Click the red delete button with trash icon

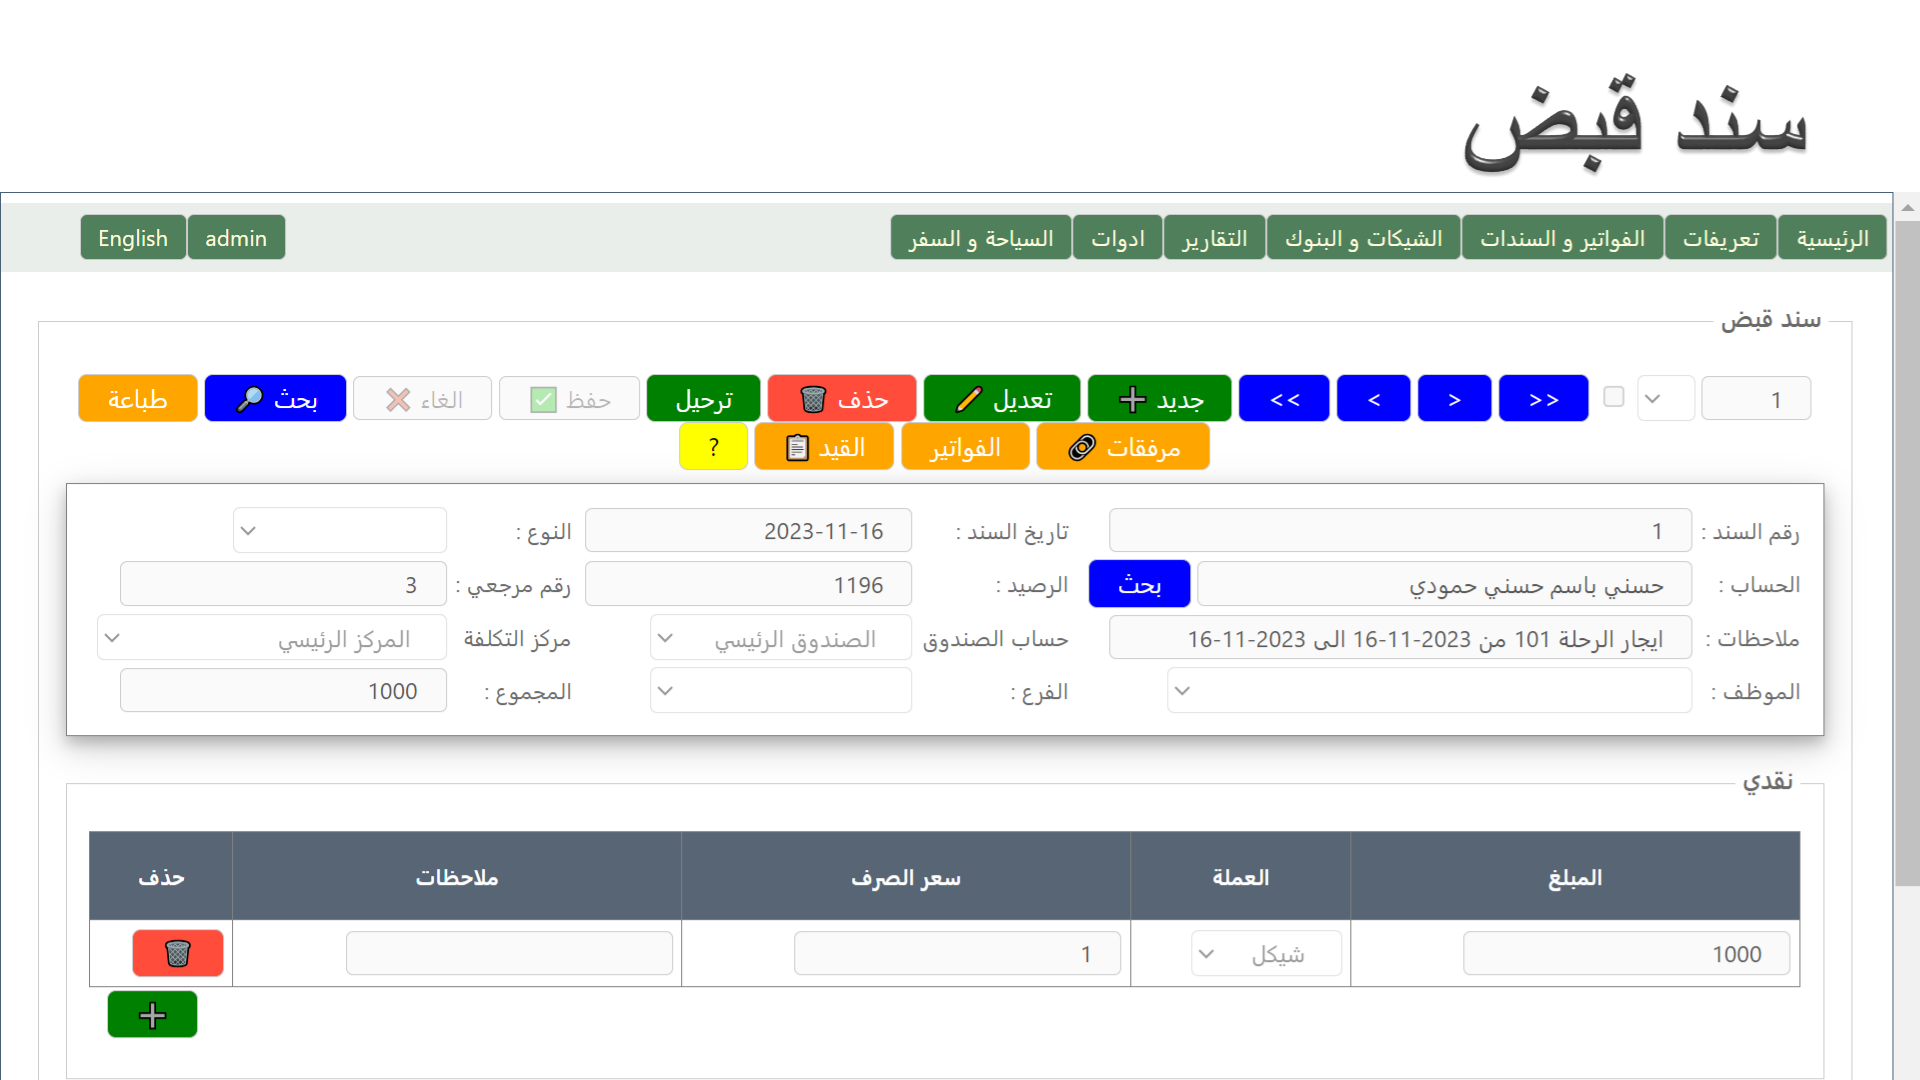pyautogui.click(x=841, y=399)
